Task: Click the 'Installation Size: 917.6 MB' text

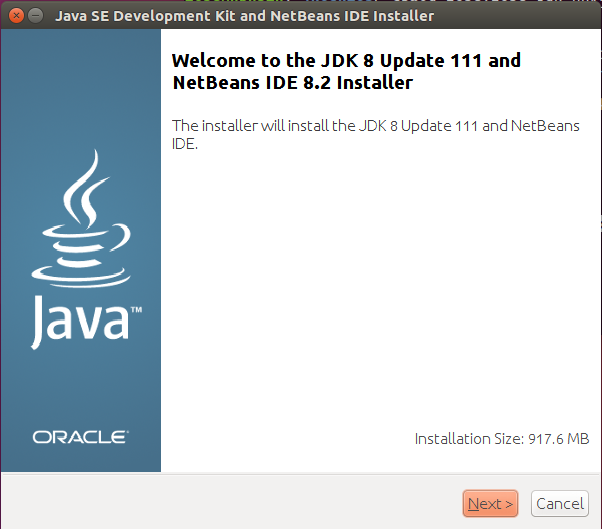Action: 502,438
